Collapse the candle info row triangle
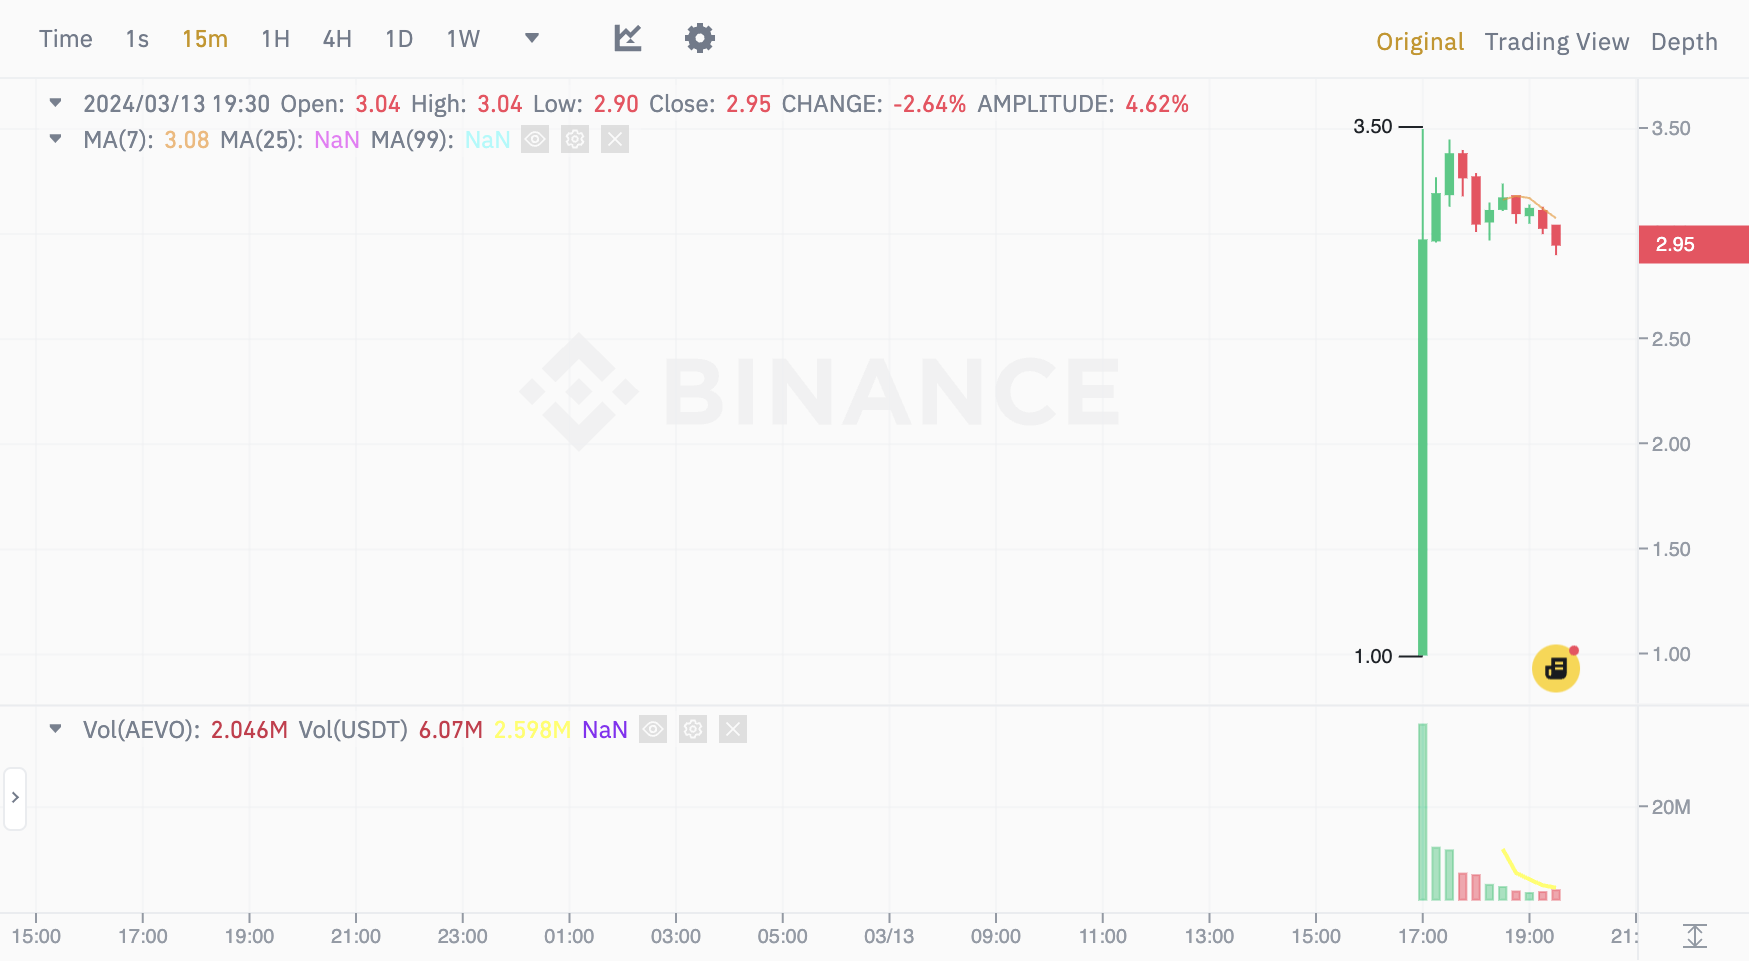 [x=56, y=102]
